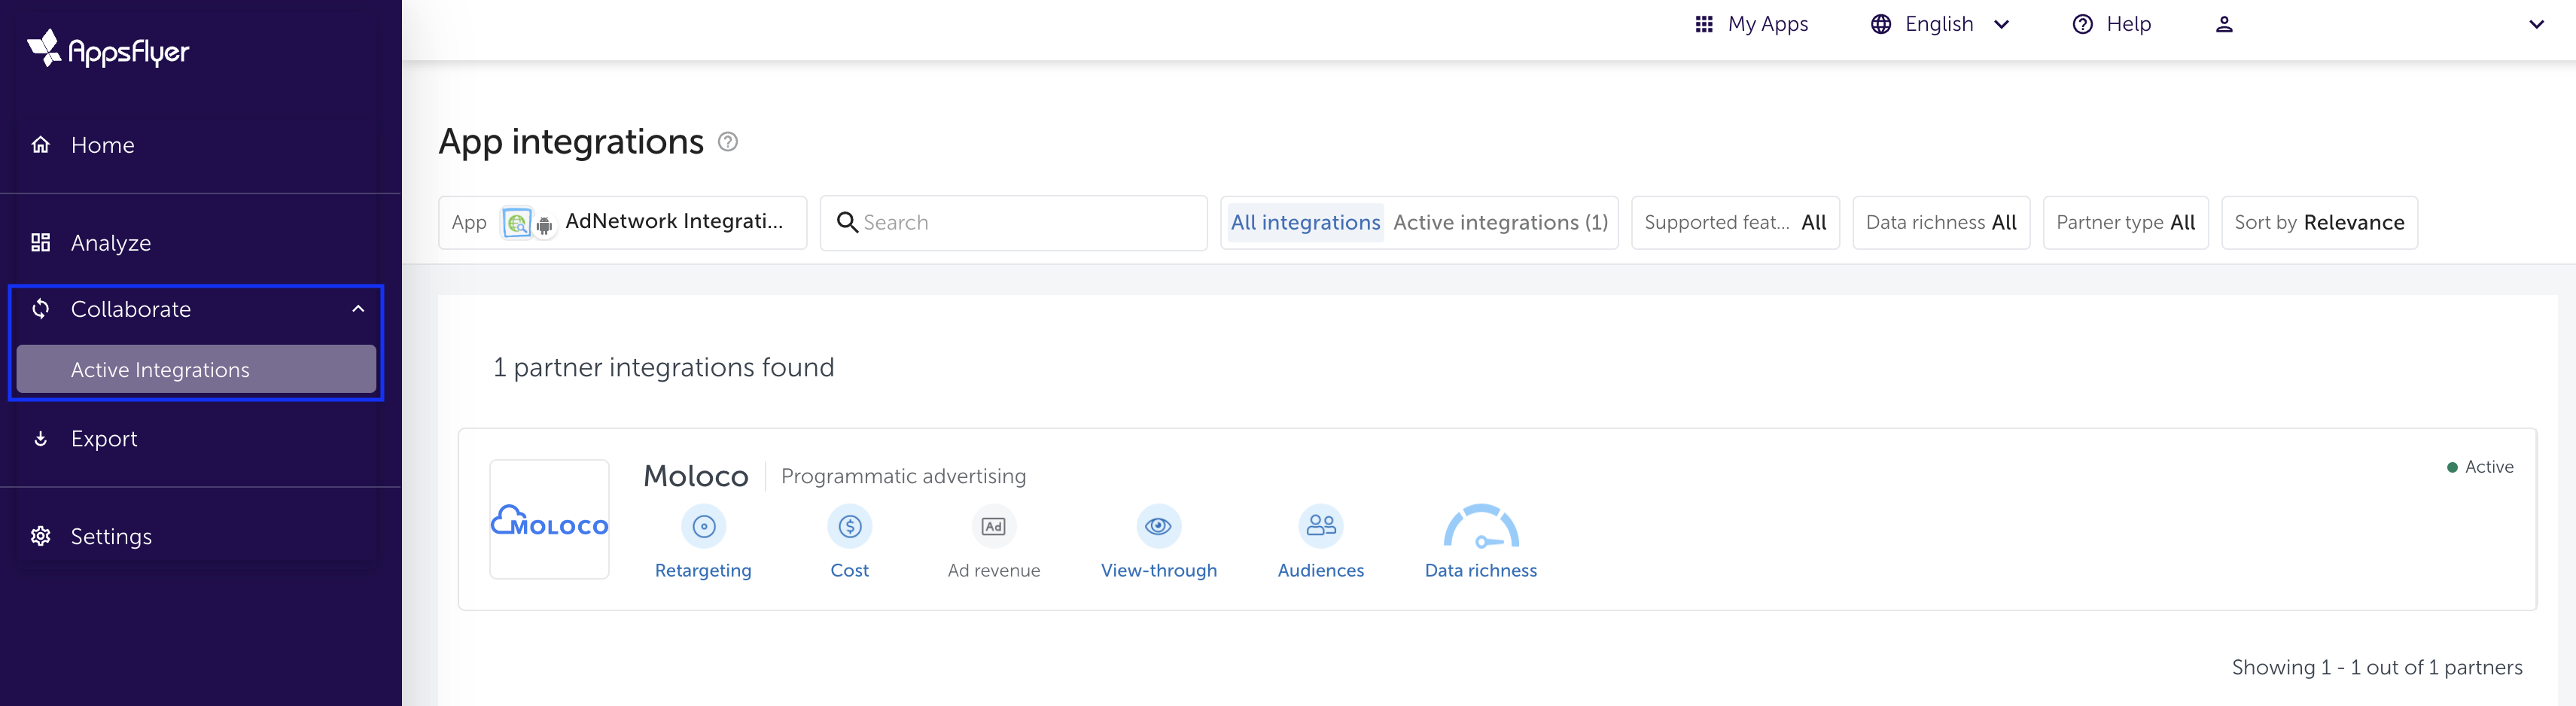Select the Retargeting icon for Moloco

pos(703,526)
